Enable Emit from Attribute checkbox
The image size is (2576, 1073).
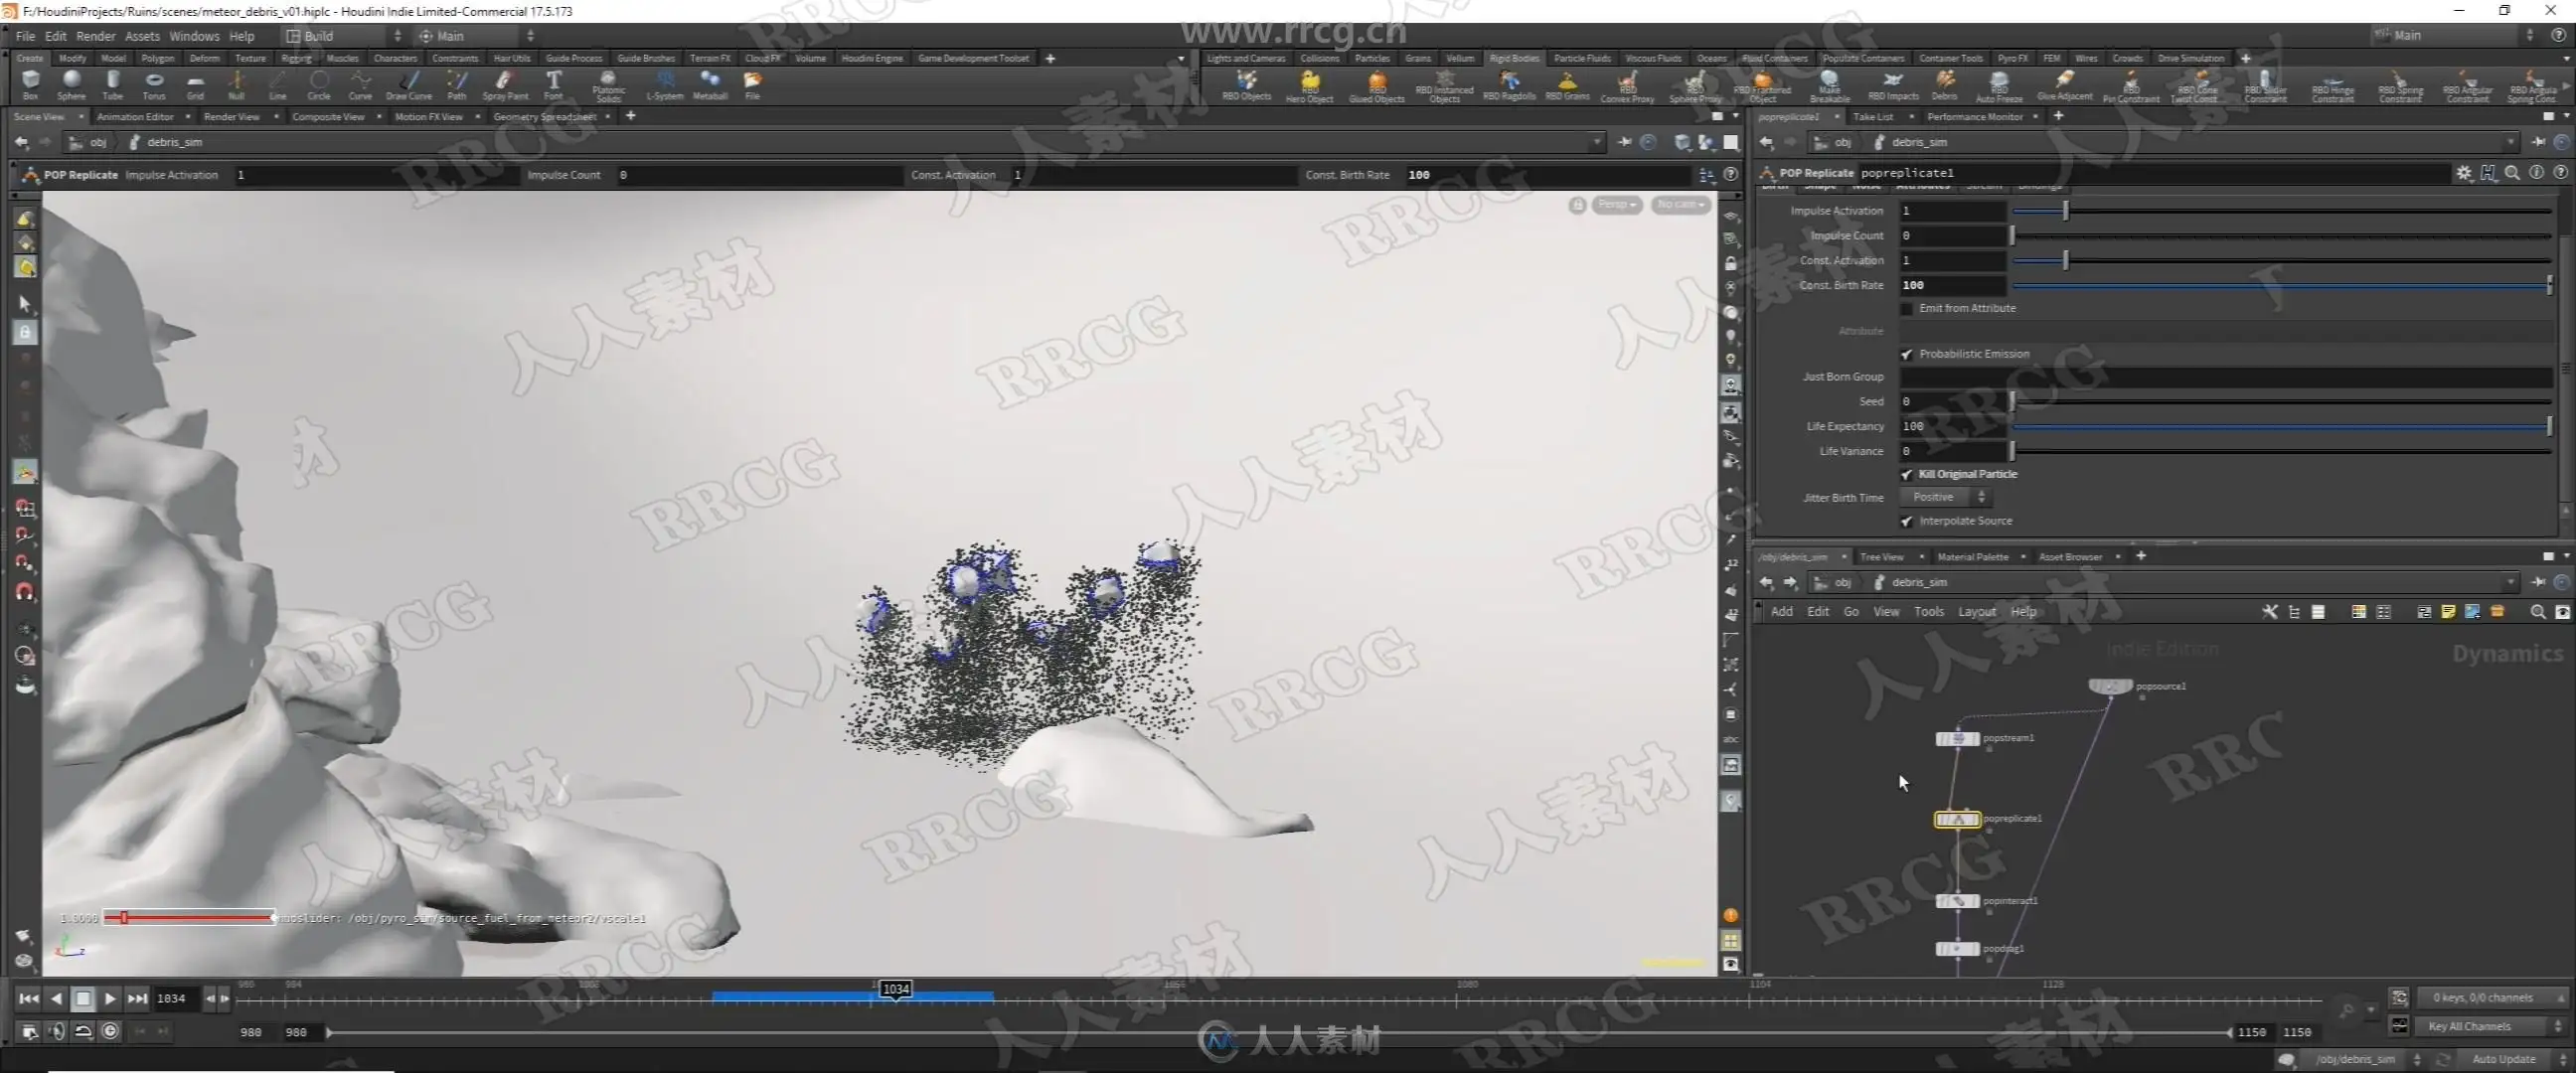point(1906,309)
